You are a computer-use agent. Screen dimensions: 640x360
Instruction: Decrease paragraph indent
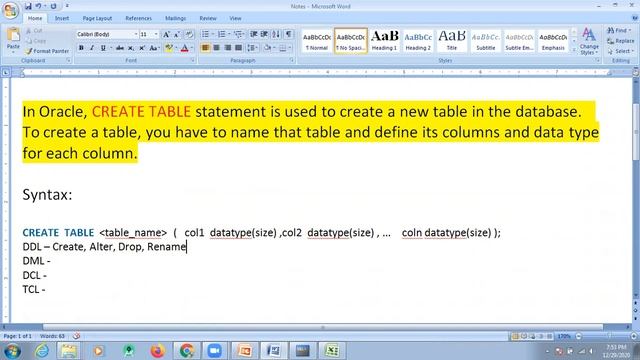click(253, 34)
